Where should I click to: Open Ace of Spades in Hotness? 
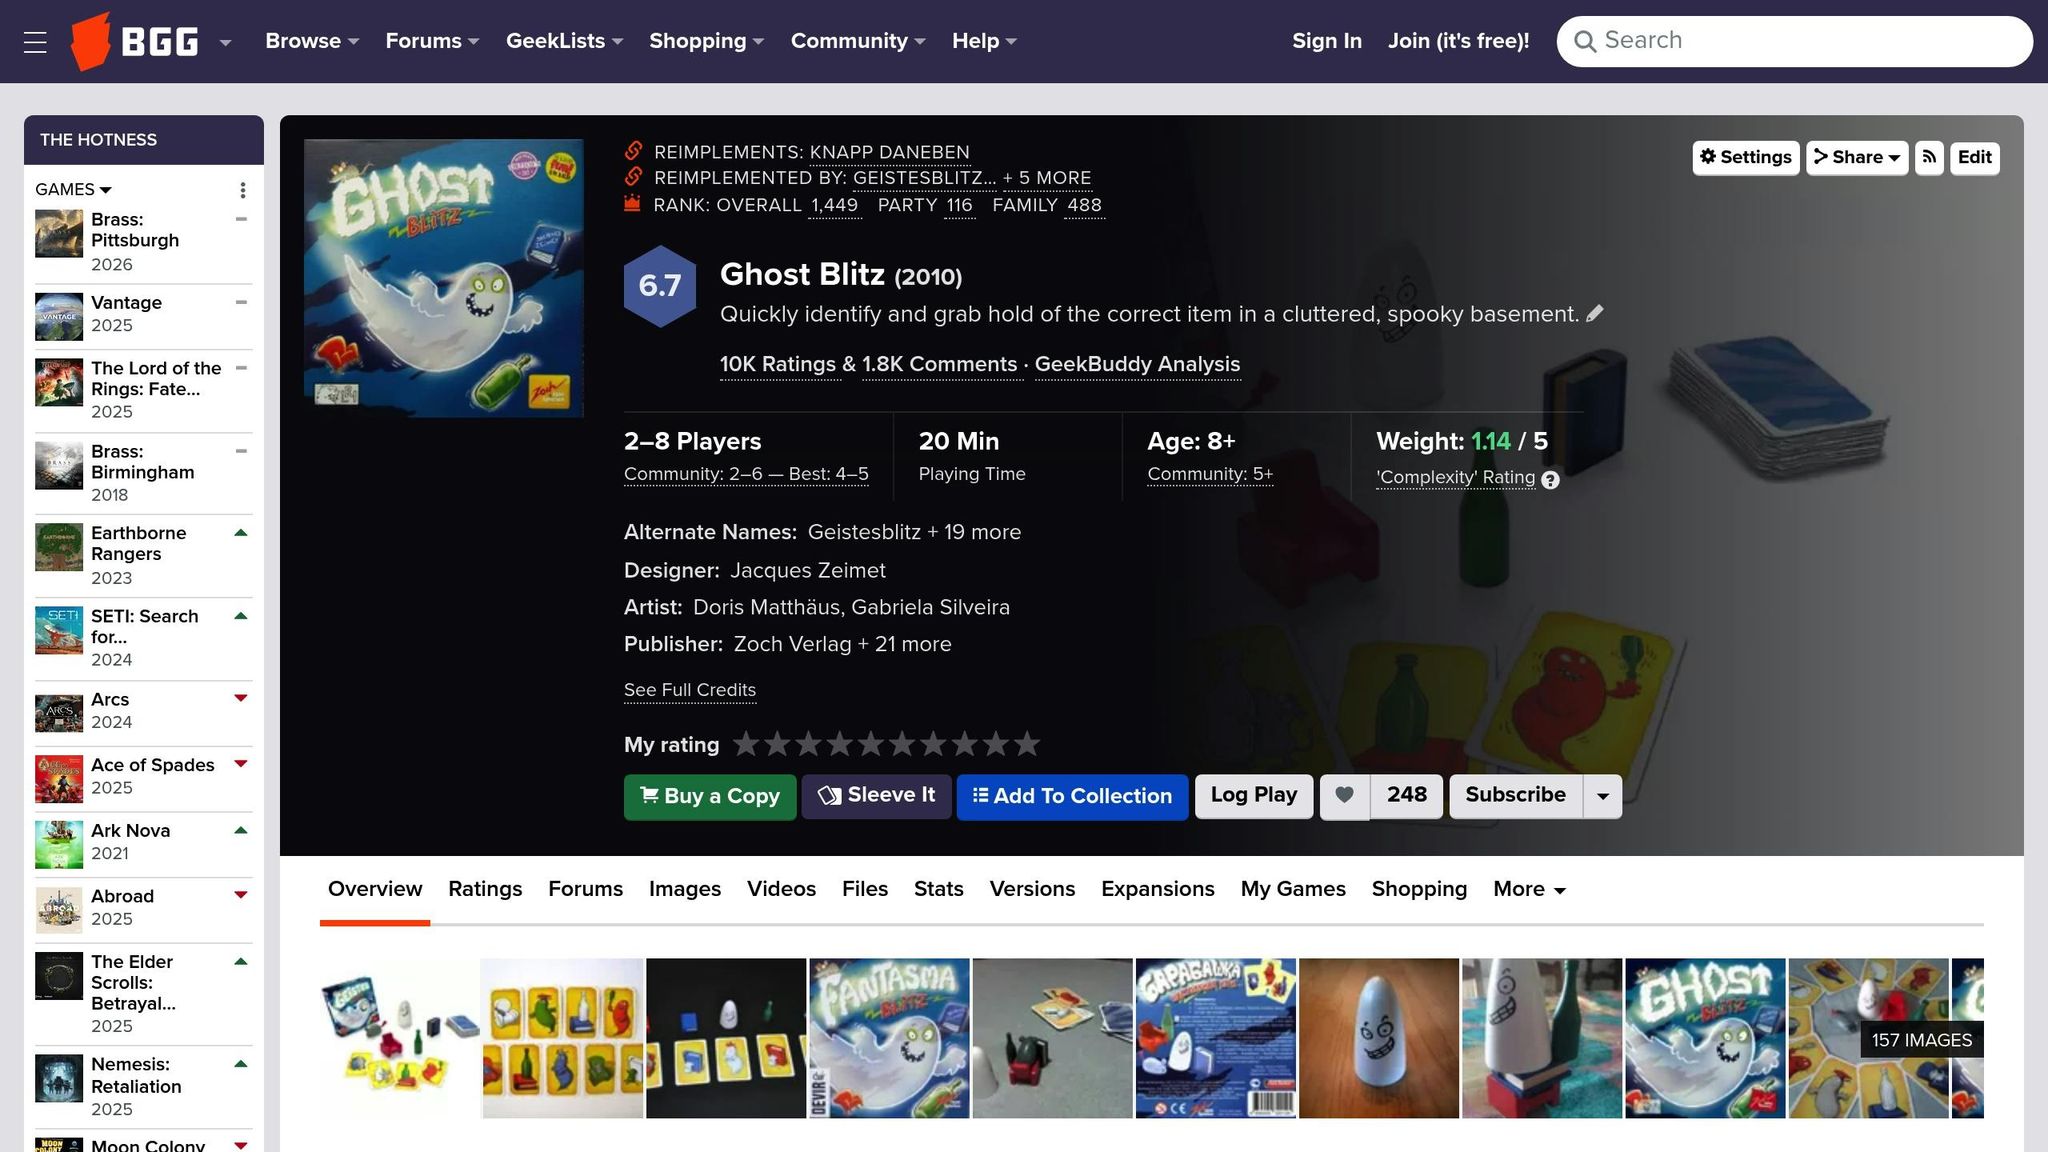(x=152, y=765)
